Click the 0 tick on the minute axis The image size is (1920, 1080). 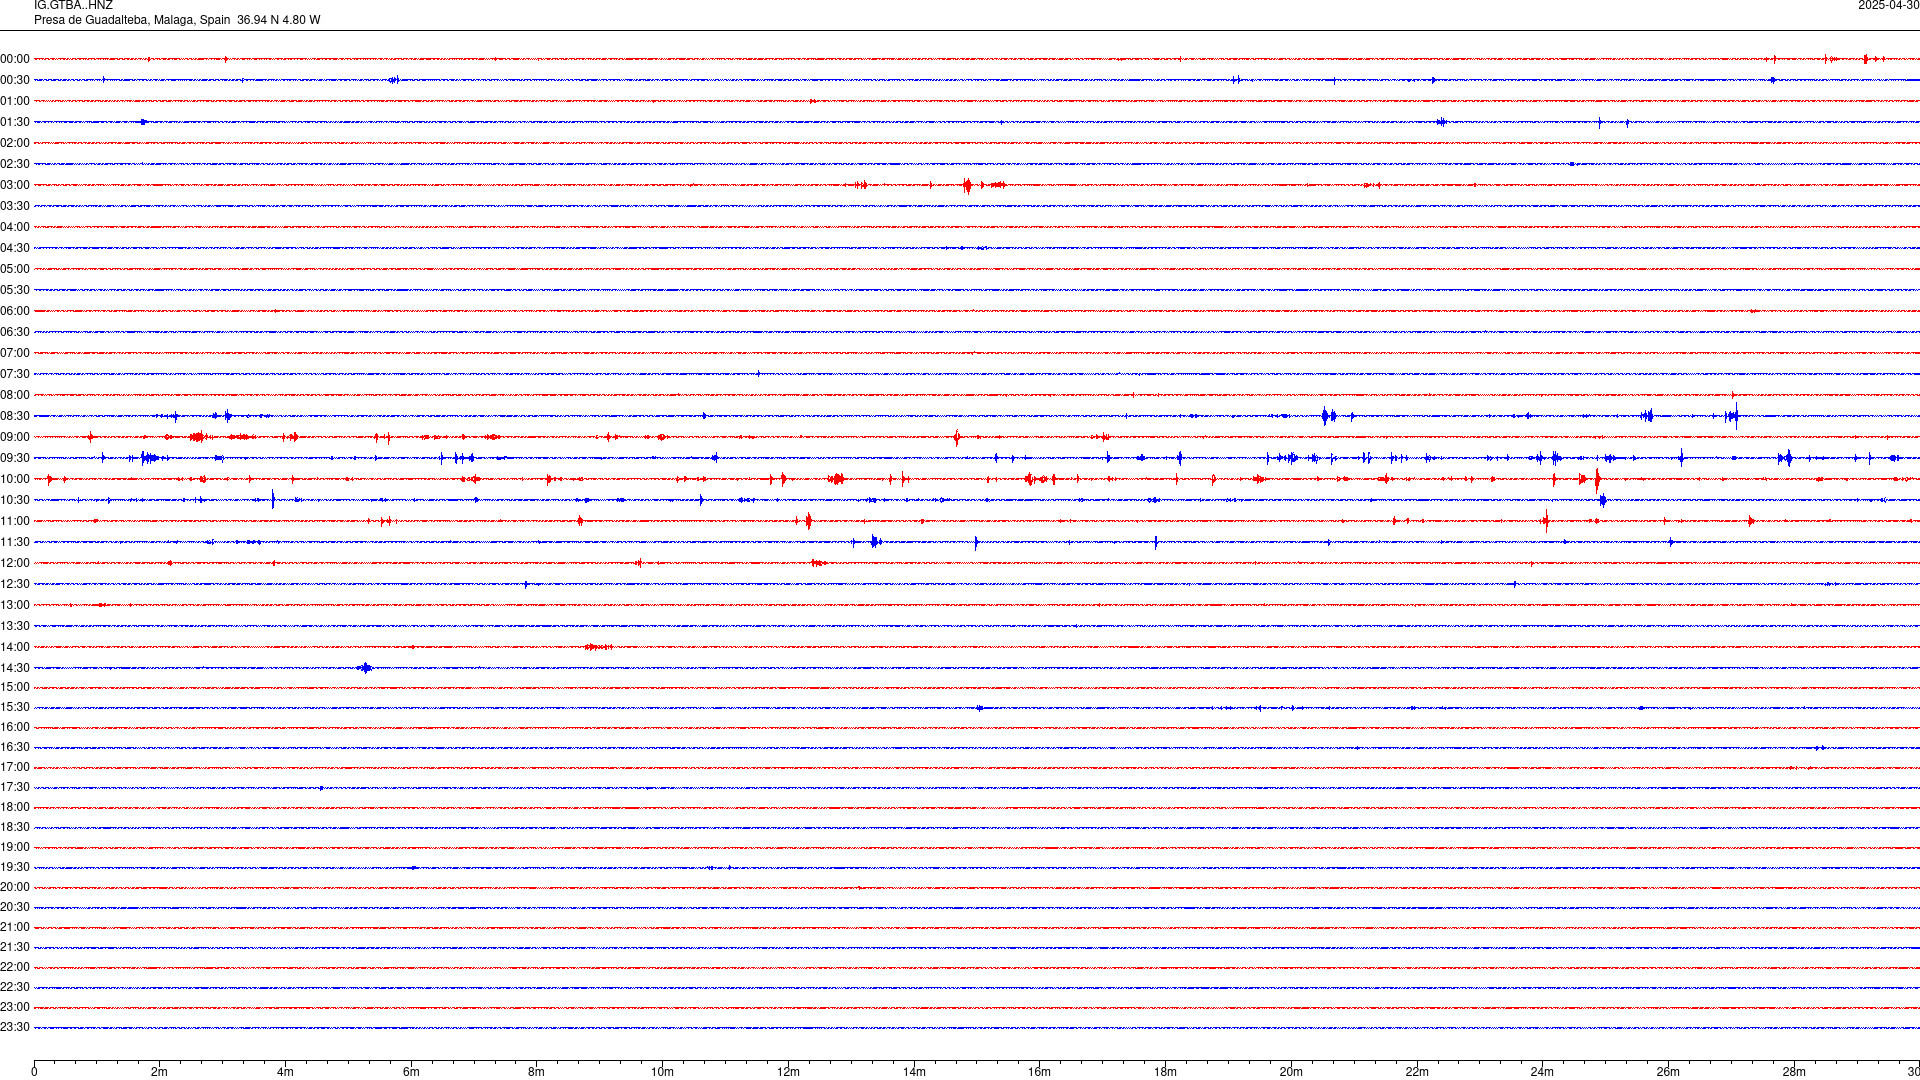[34, 1072]
